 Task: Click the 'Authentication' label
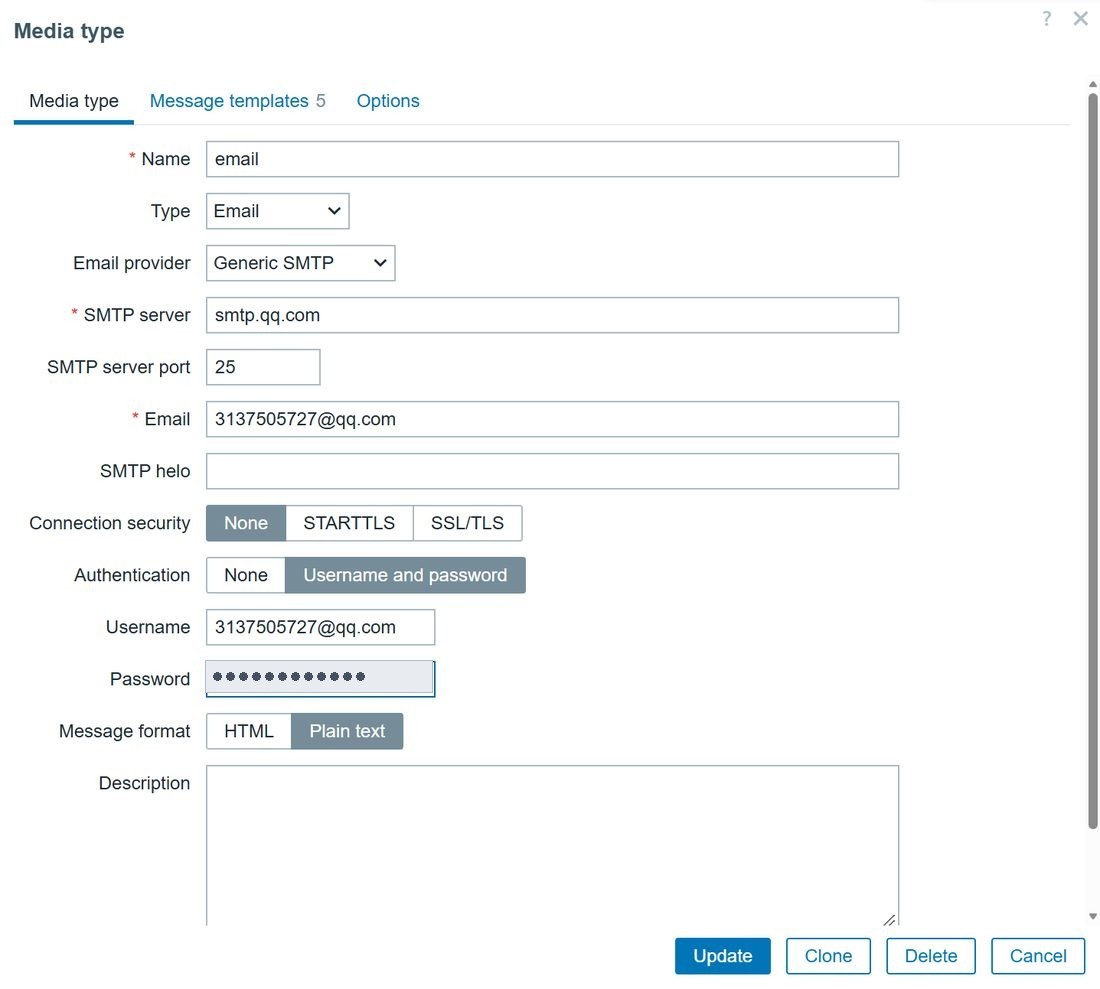click(132, 575)
